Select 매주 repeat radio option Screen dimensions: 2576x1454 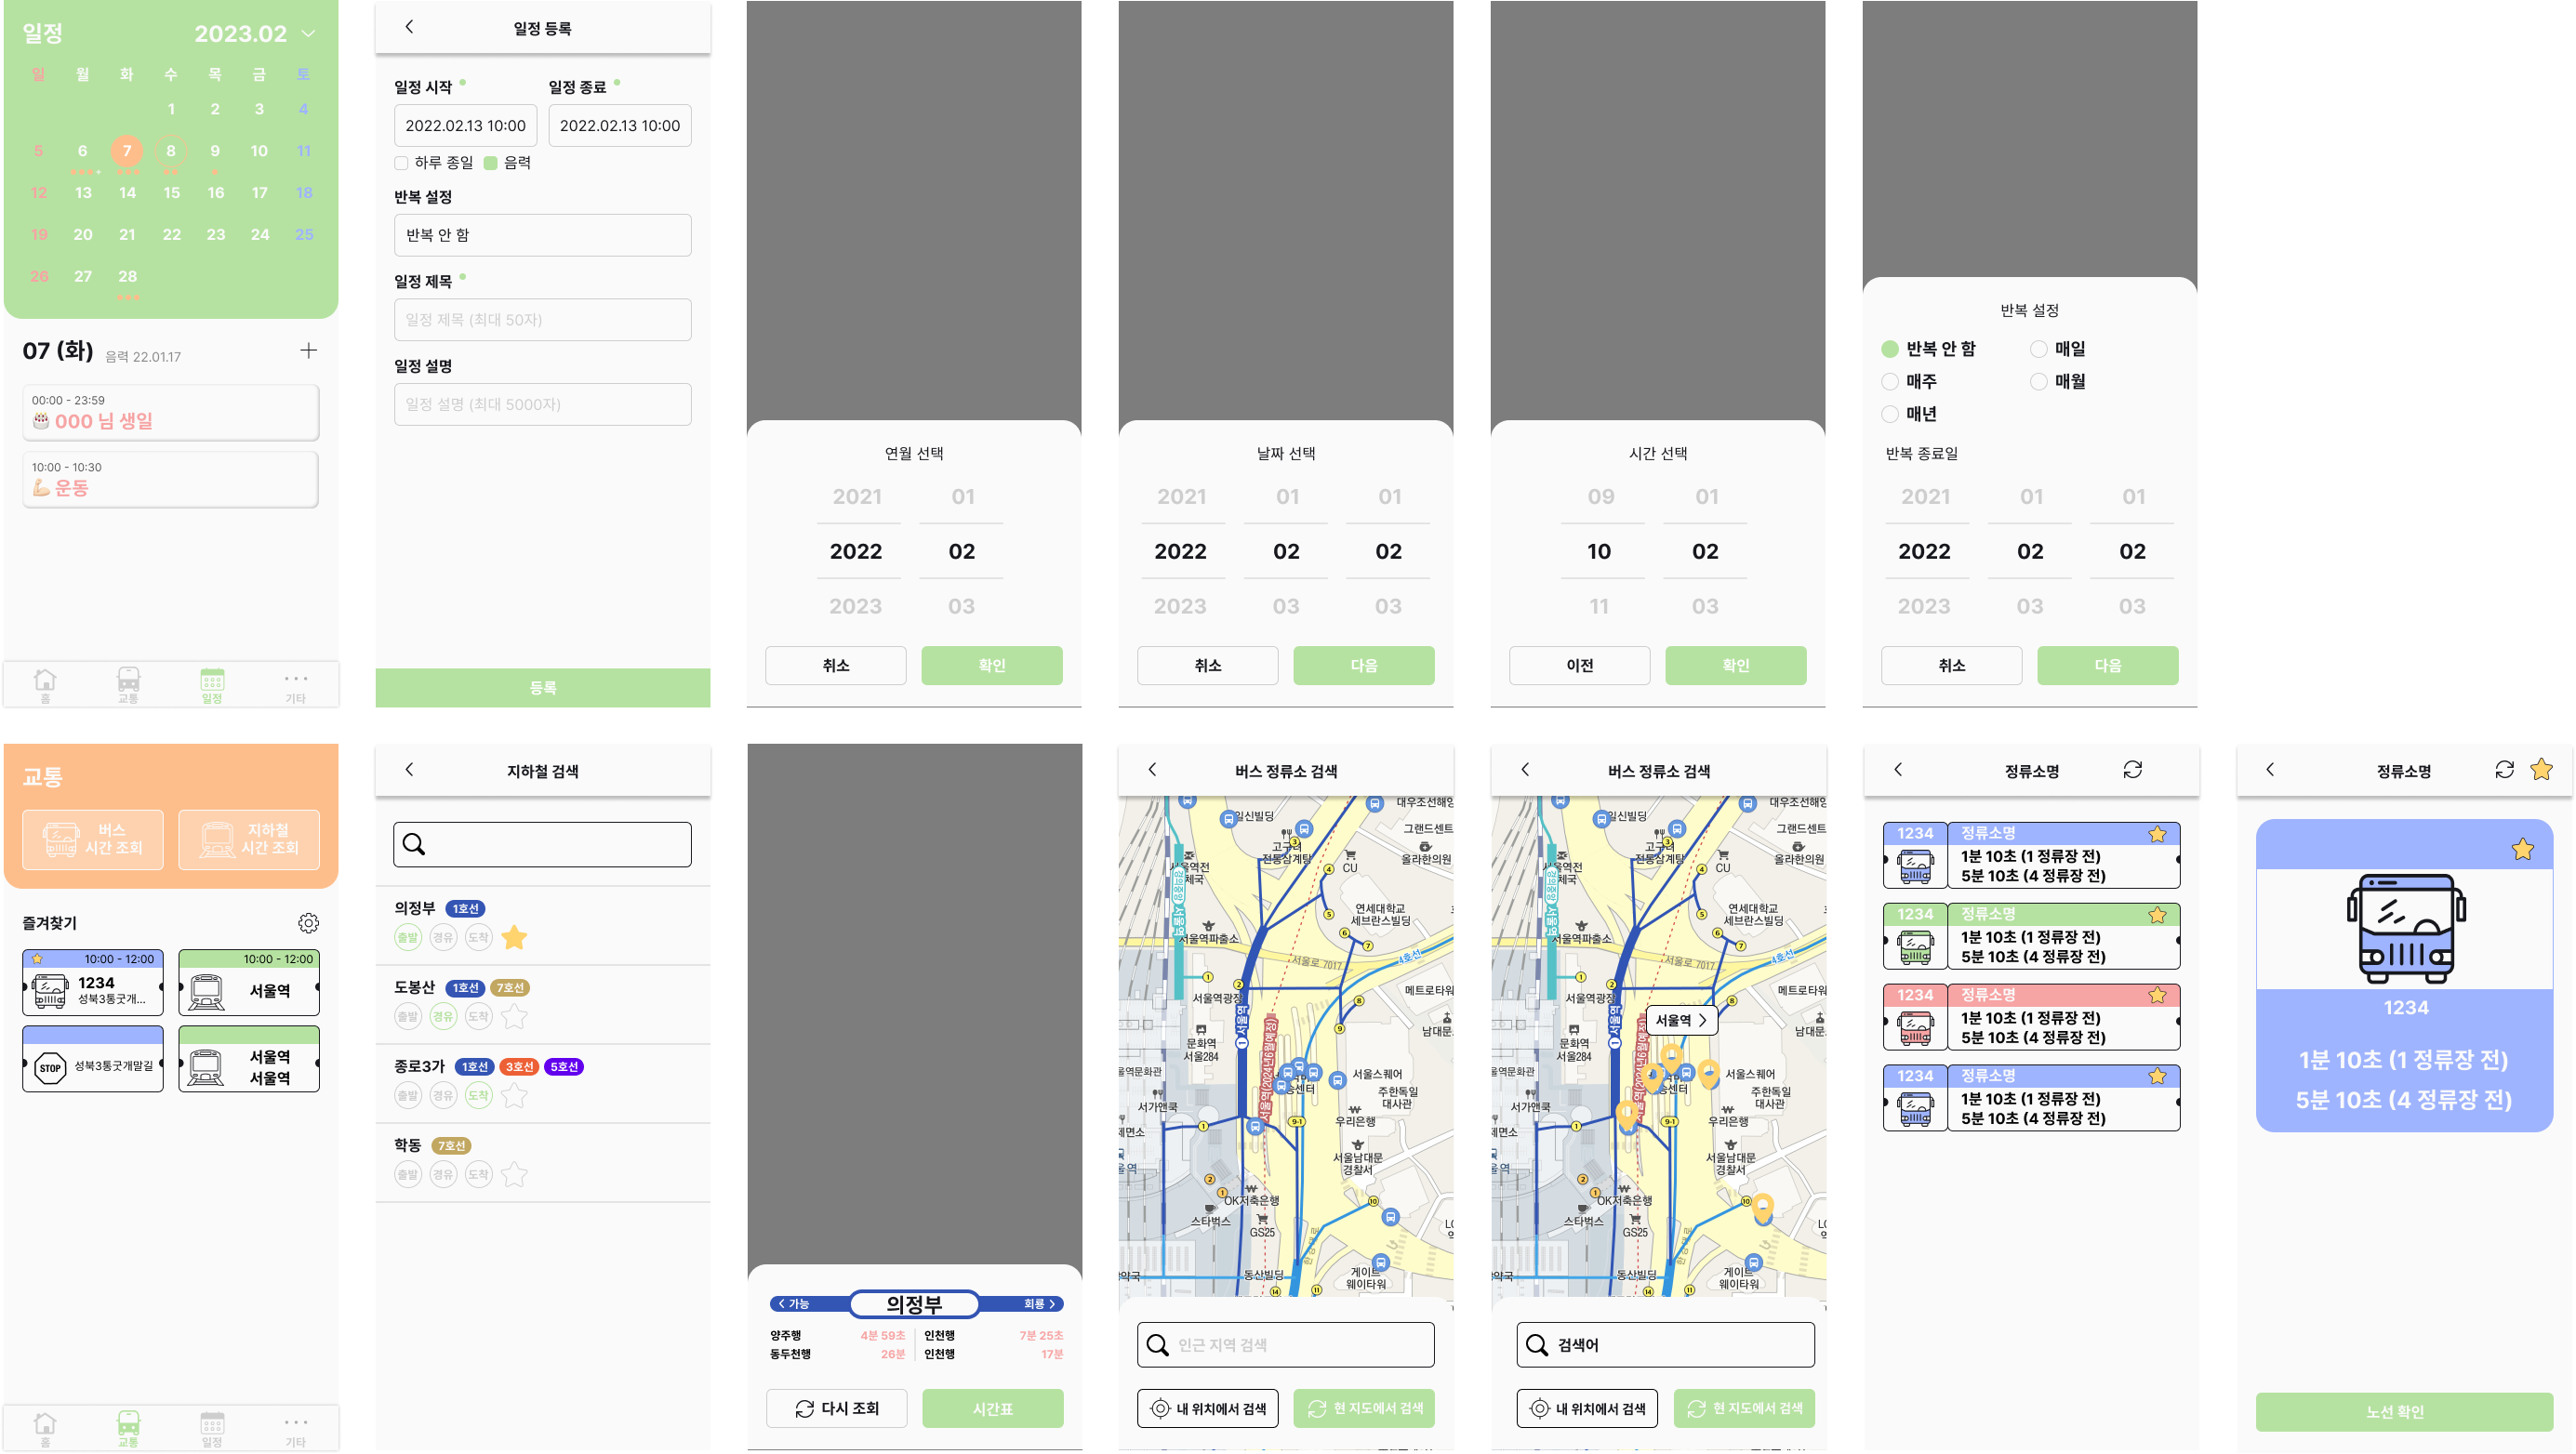(1889, 381)
